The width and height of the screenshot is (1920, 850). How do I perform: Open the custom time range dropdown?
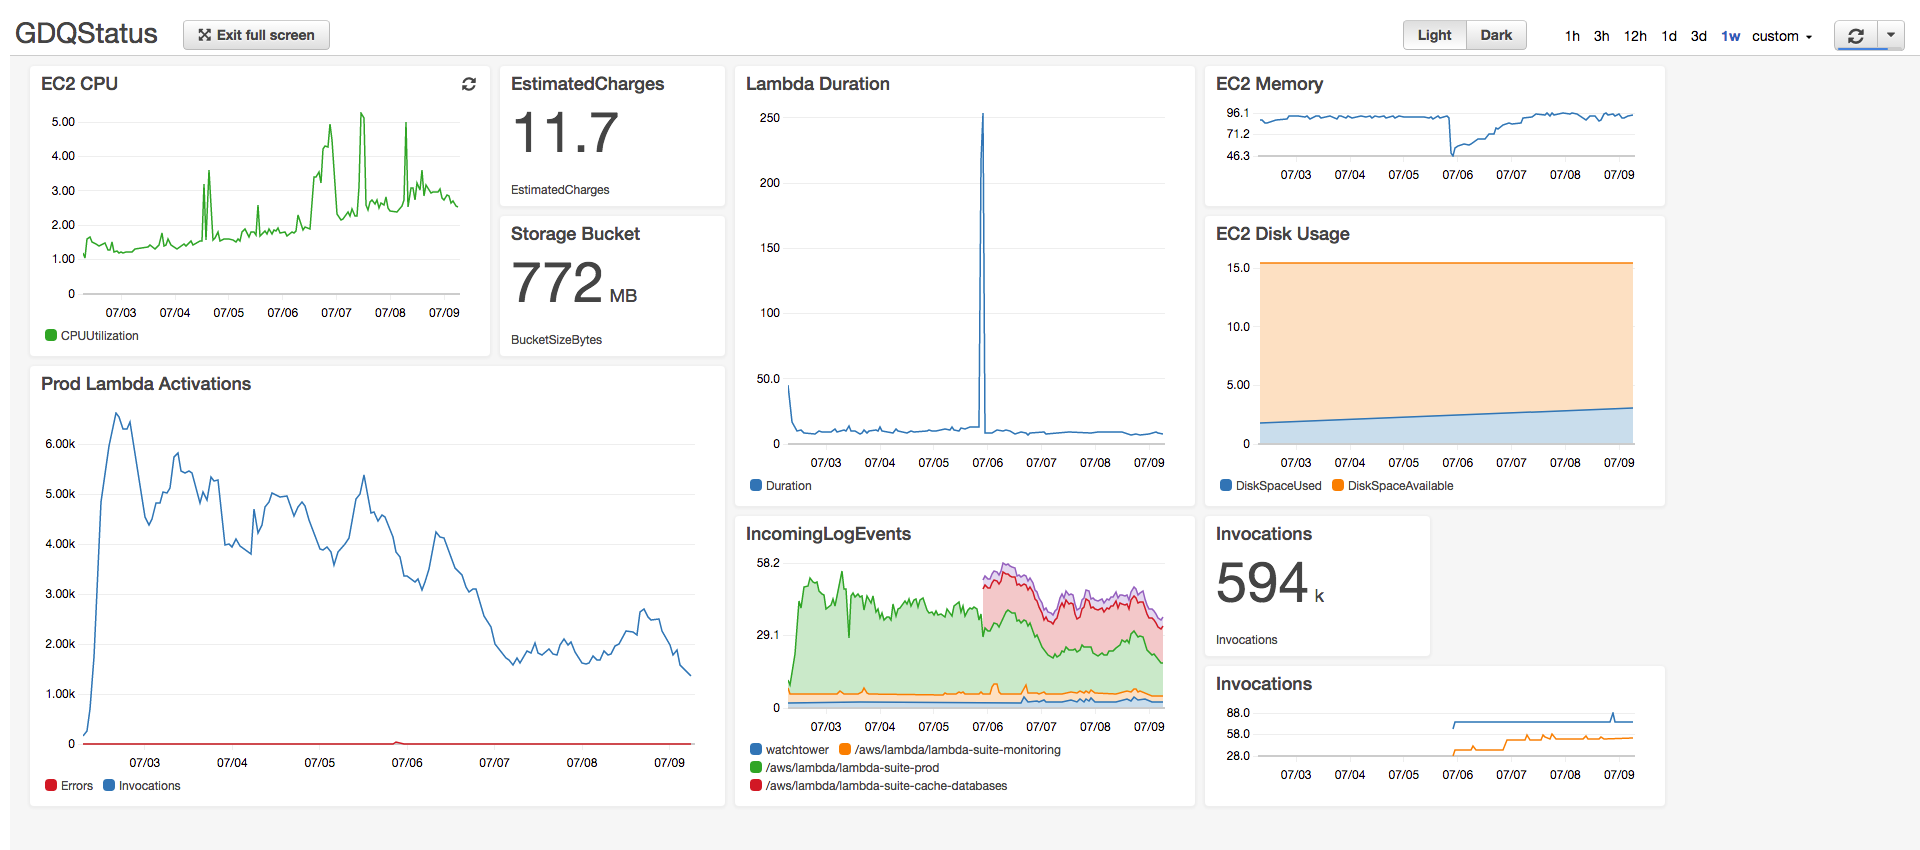coord(1781,36)
